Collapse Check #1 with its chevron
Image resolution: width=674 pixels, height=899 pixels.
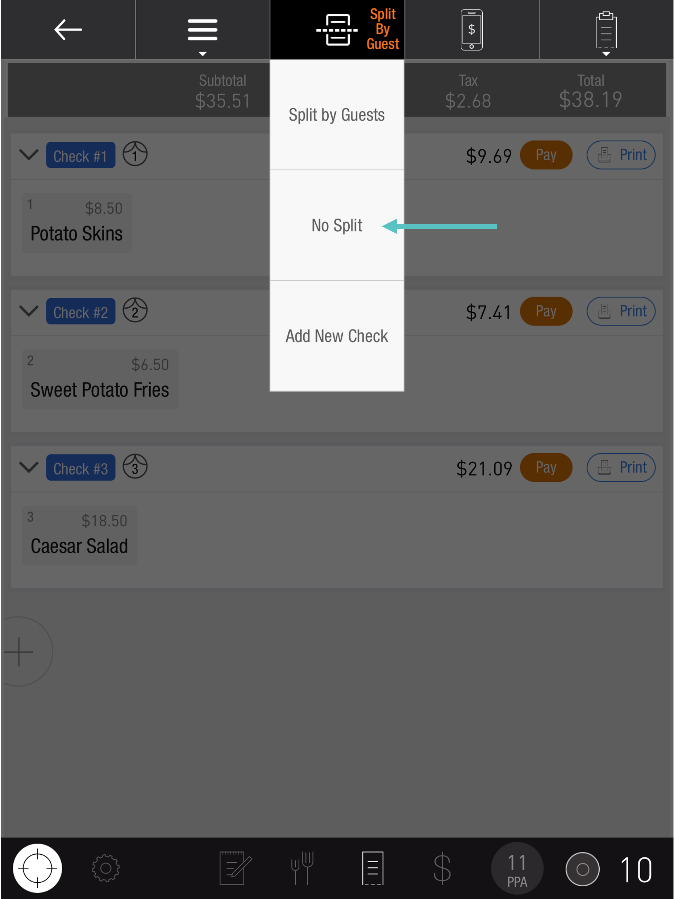click(x=29, y=155)
